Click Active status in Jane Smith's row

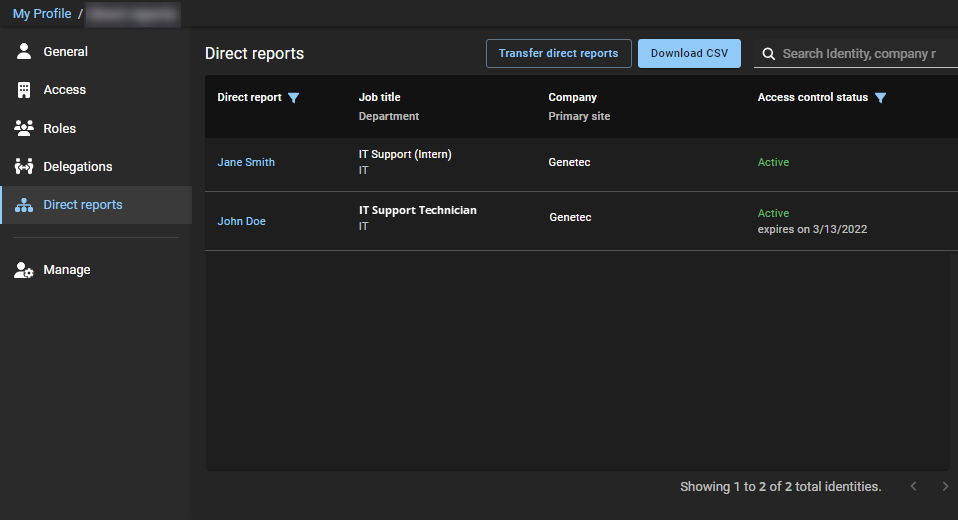[773, 162]
